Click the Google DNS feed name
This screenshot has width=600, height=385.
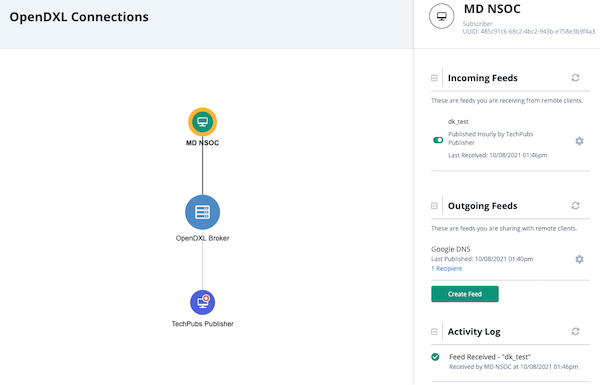point(450,249)
